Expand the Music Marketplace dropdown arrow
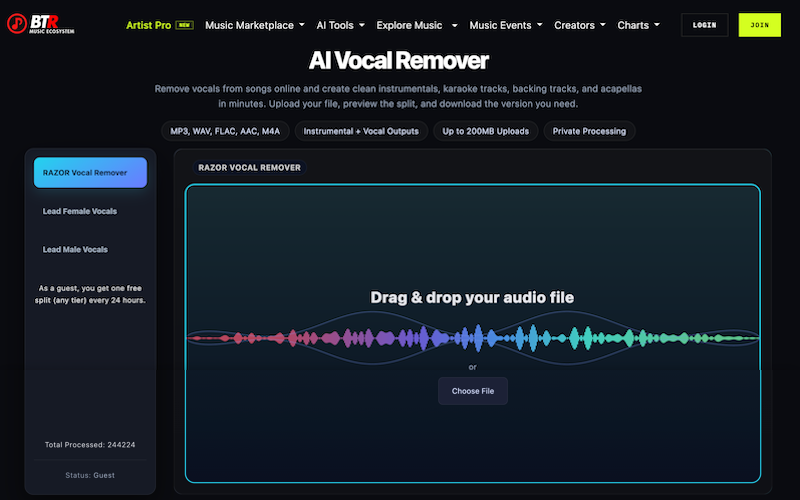Image resolution: width=800 pixels, height=500 pixels. [x=302, y=24]
